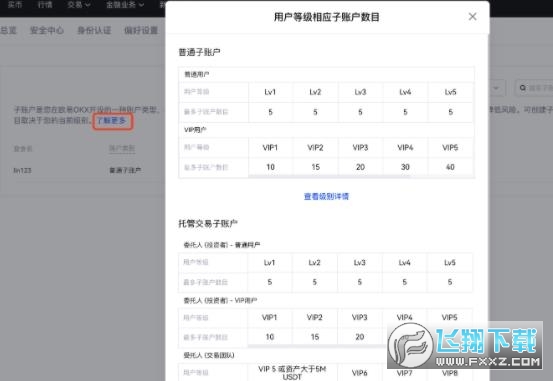Screen dimensions: 553x381
Task: Click the 了解更多 link
Action: coord(111,121)
